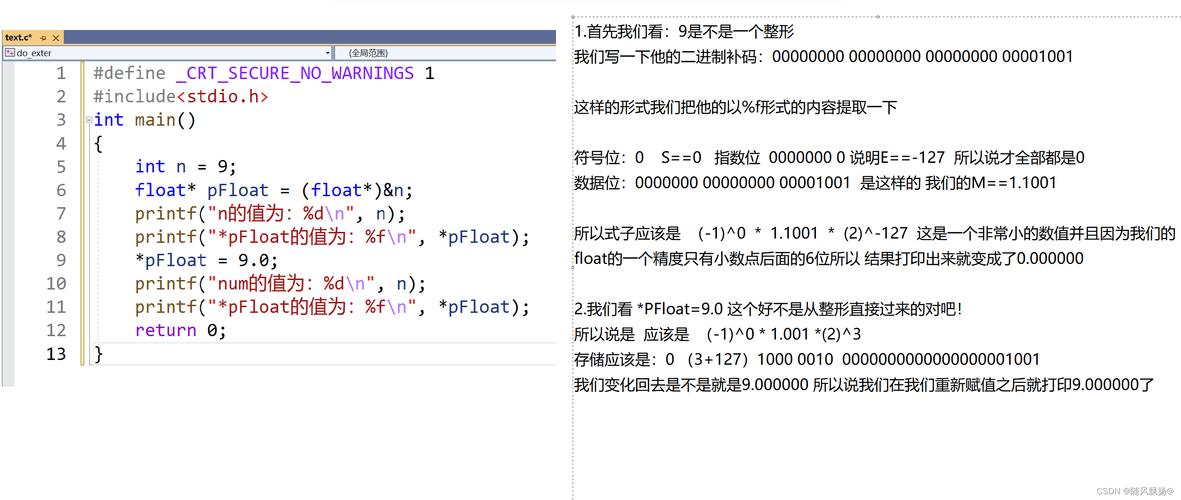Click line number 5 in the gutter
This screenshot has width=1181, height=500.
click(61, 167)
